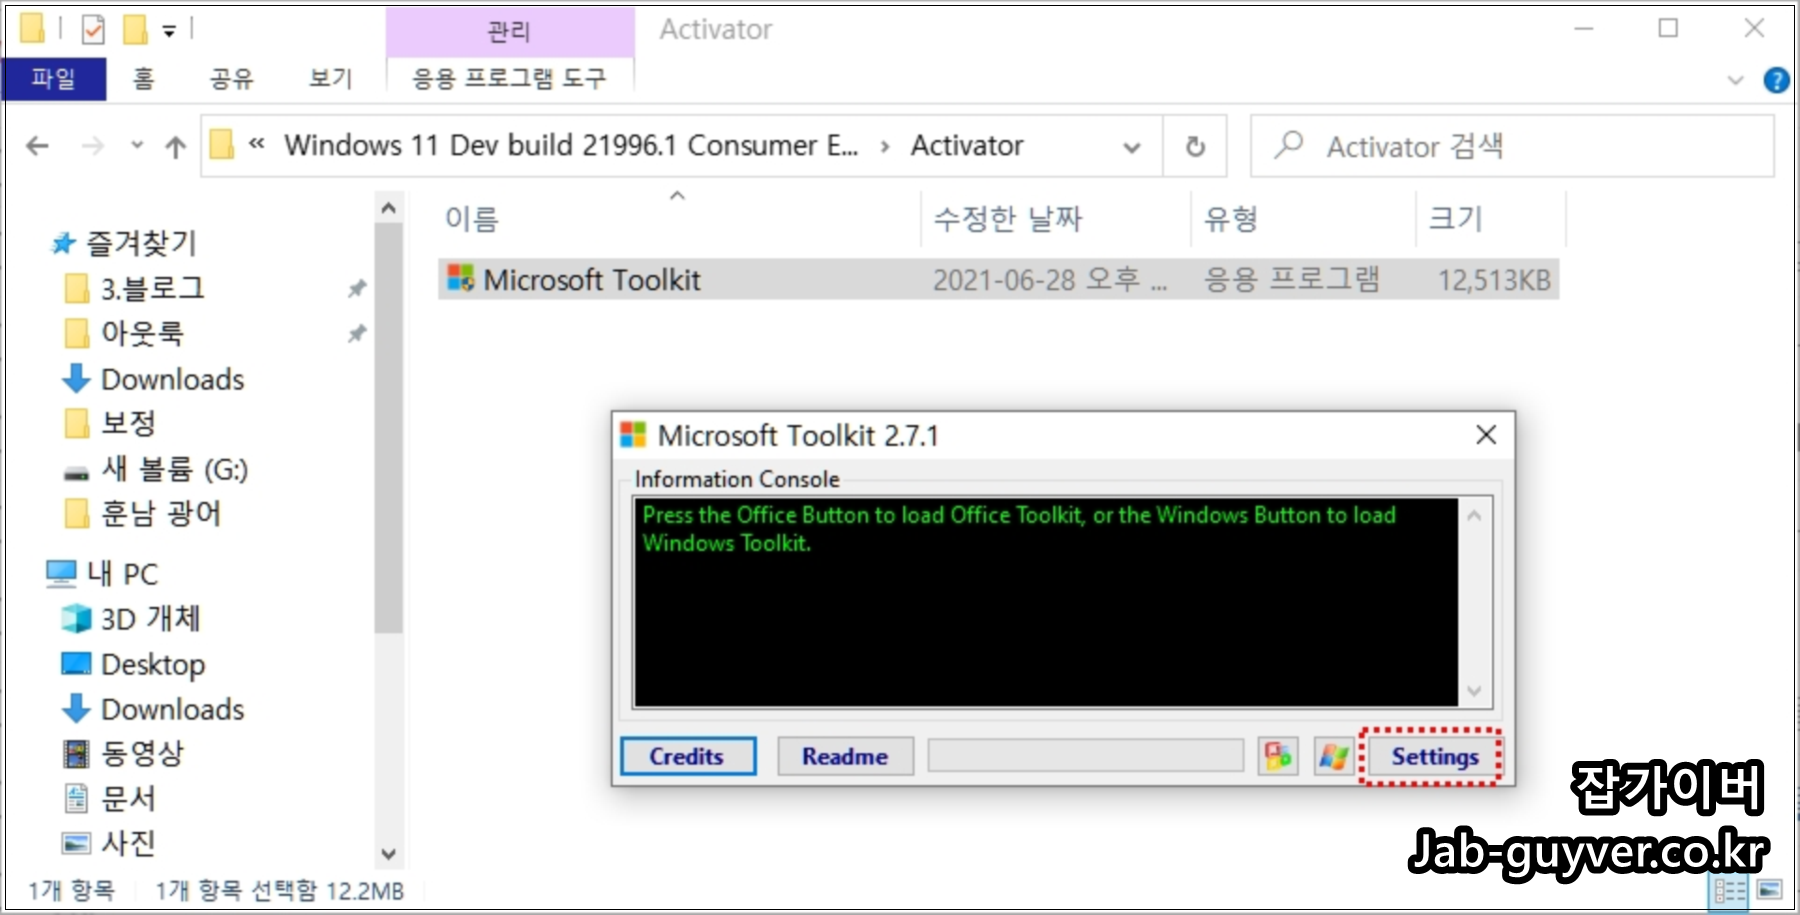Open Downloads under 즐겨찾기
Viewport: 1800px width, 915px height.
pos(172,379)
